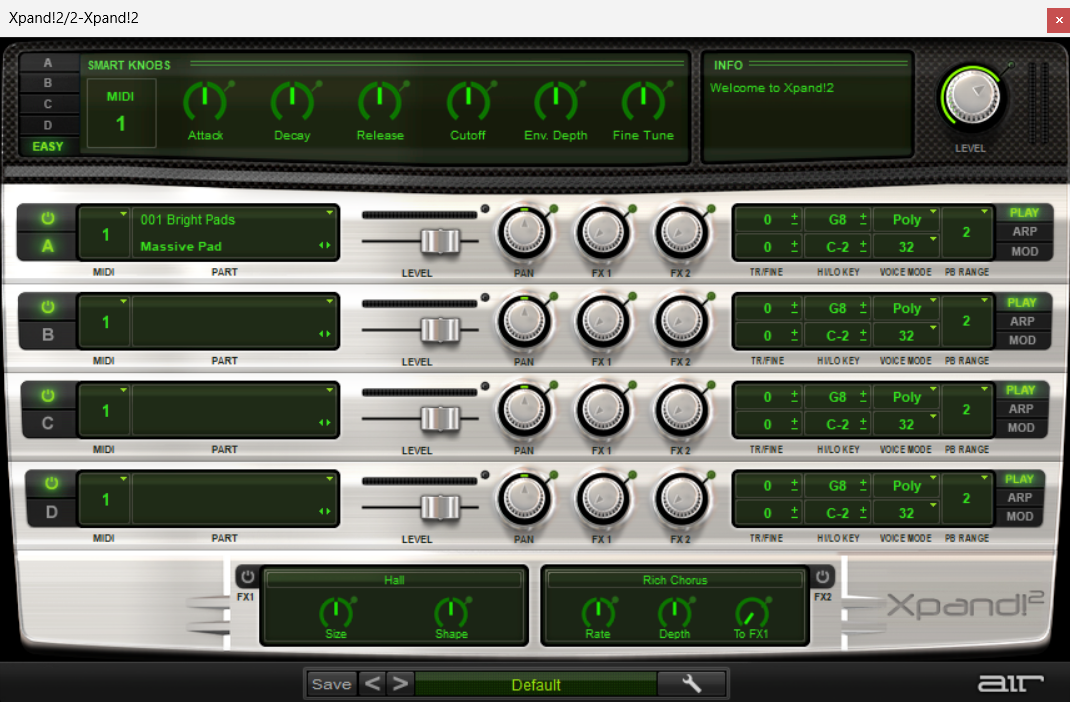Go to next preset arrow
Image resolution: width=1070 pixels, height=702 pixels.
coord(401,684)
